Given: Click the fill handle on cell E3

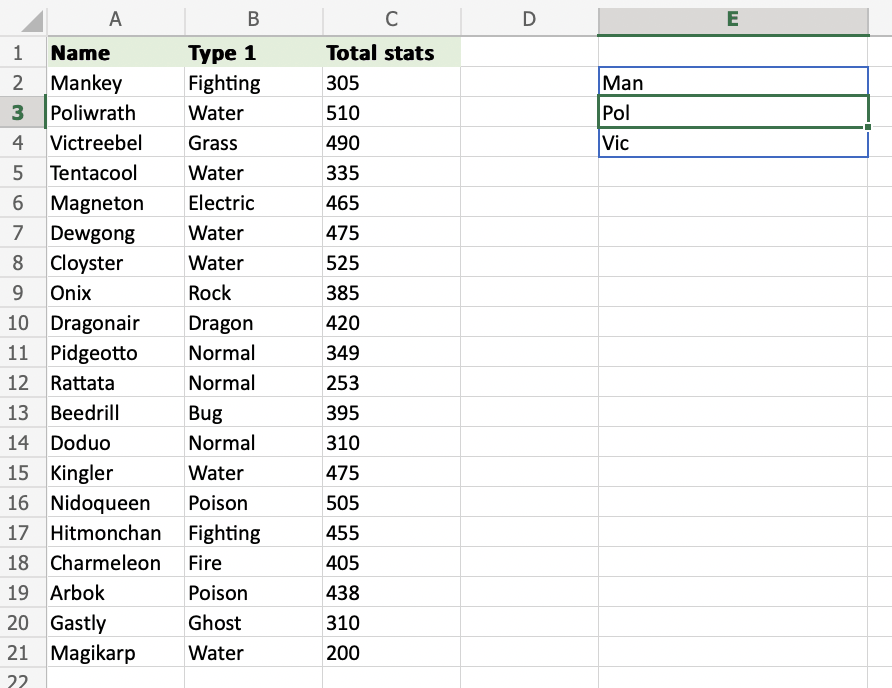Looking at the screenshot, I should 867,127.
